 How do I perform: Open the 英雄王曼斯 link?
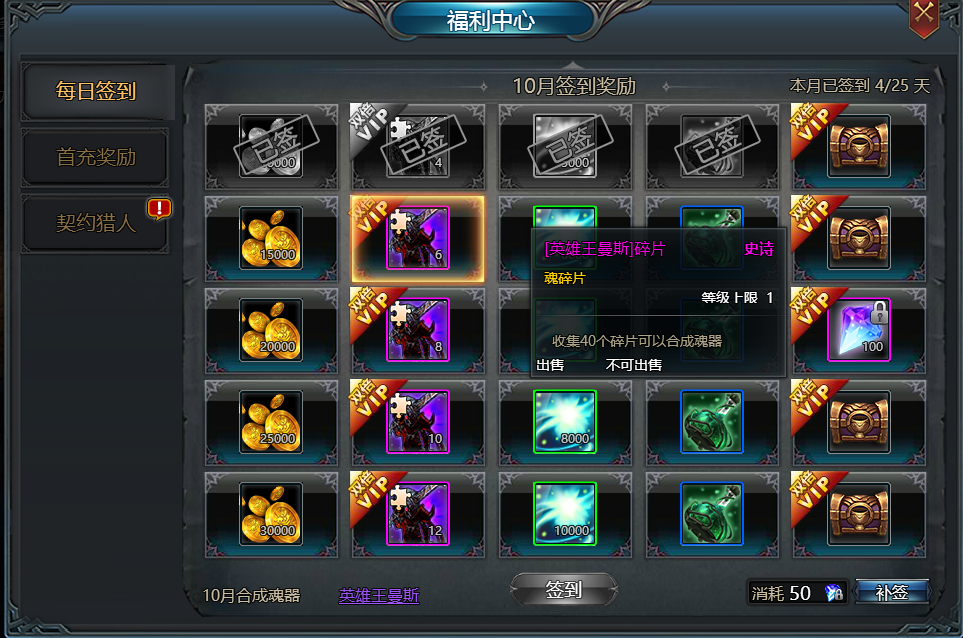click(379, 596)
